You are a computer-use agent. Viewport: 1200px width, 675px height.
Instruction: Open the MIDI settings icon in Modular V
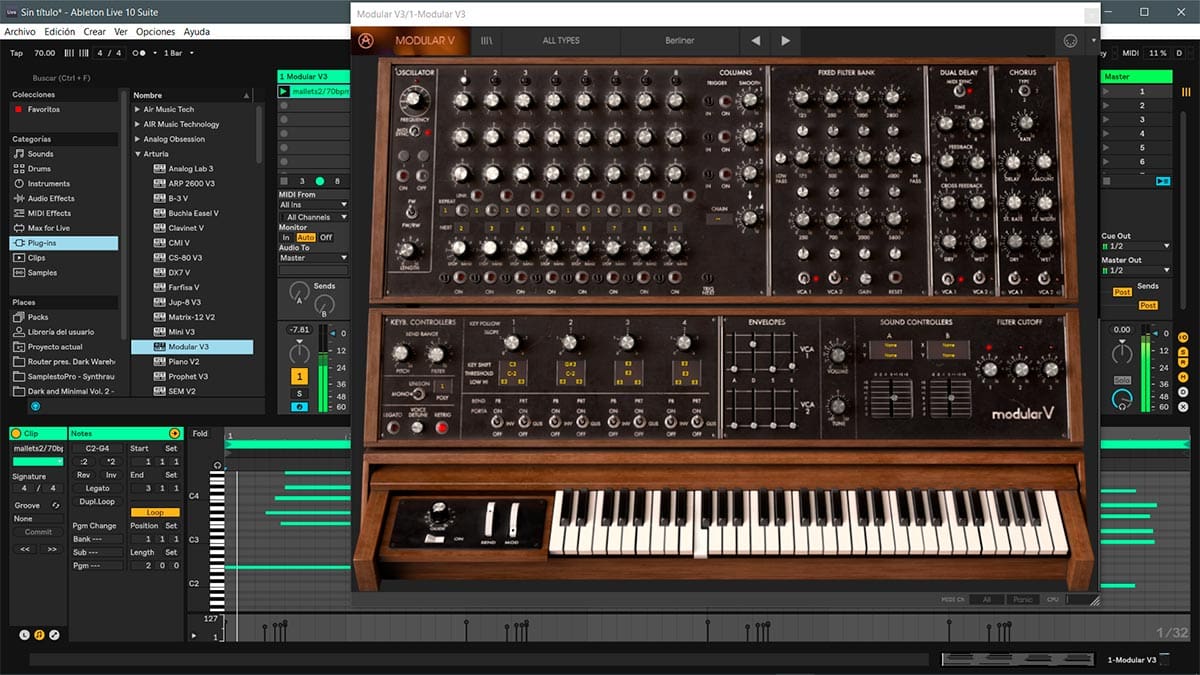point(1071,41)
